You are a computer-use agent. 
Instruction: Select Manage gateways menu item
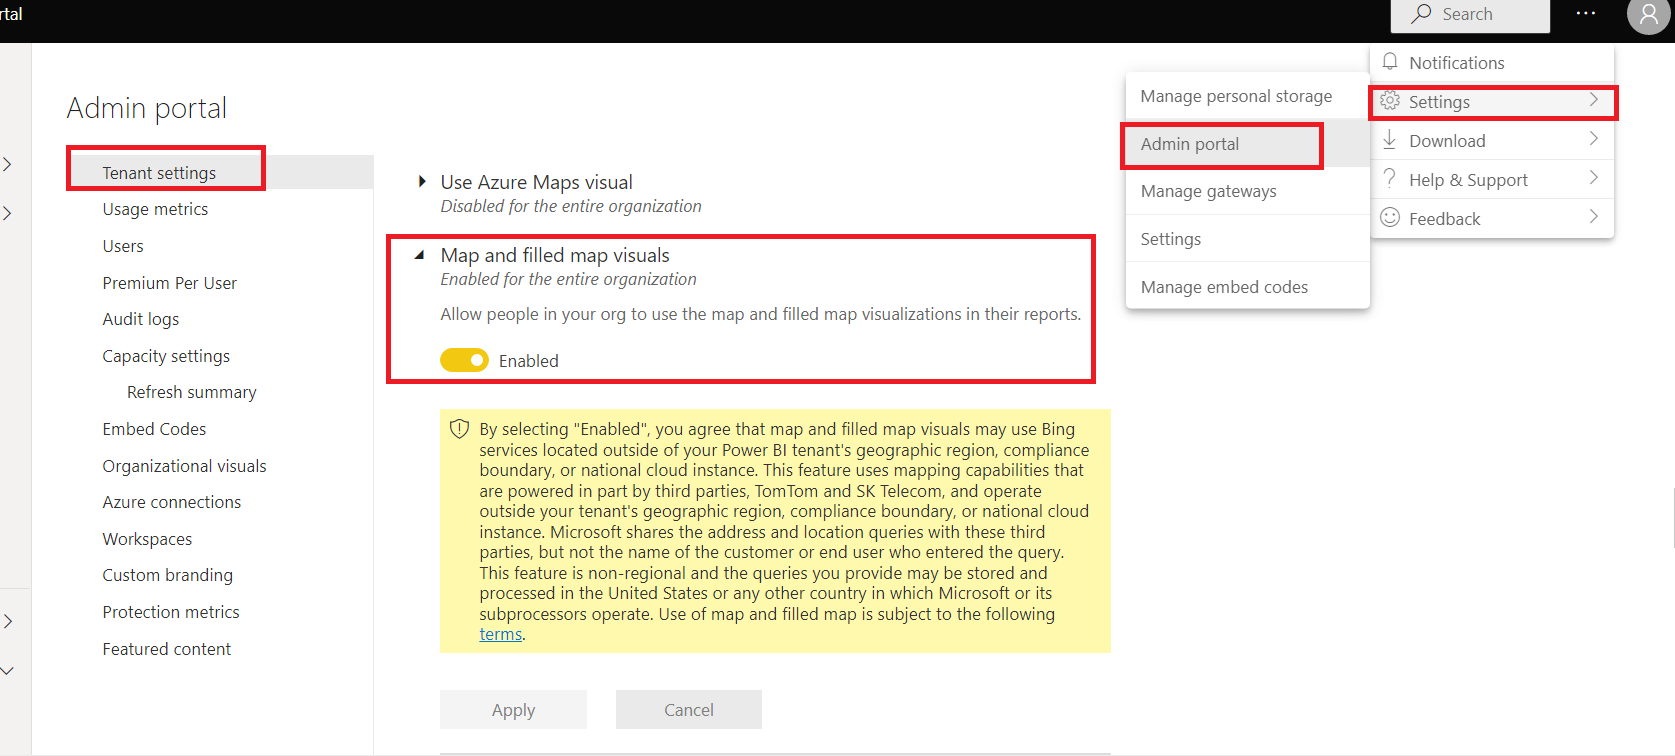coord(1247,191)
